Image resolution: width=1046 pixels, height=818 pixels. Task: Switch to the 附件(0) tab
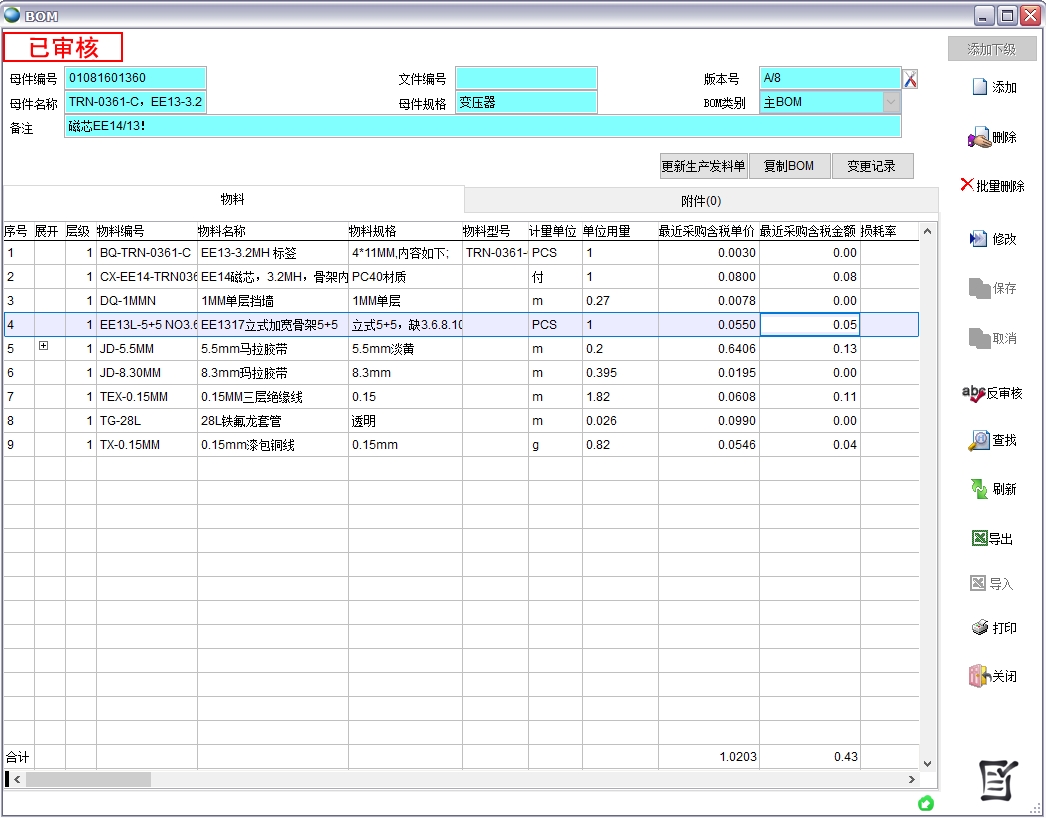click(x=701, y=200)
